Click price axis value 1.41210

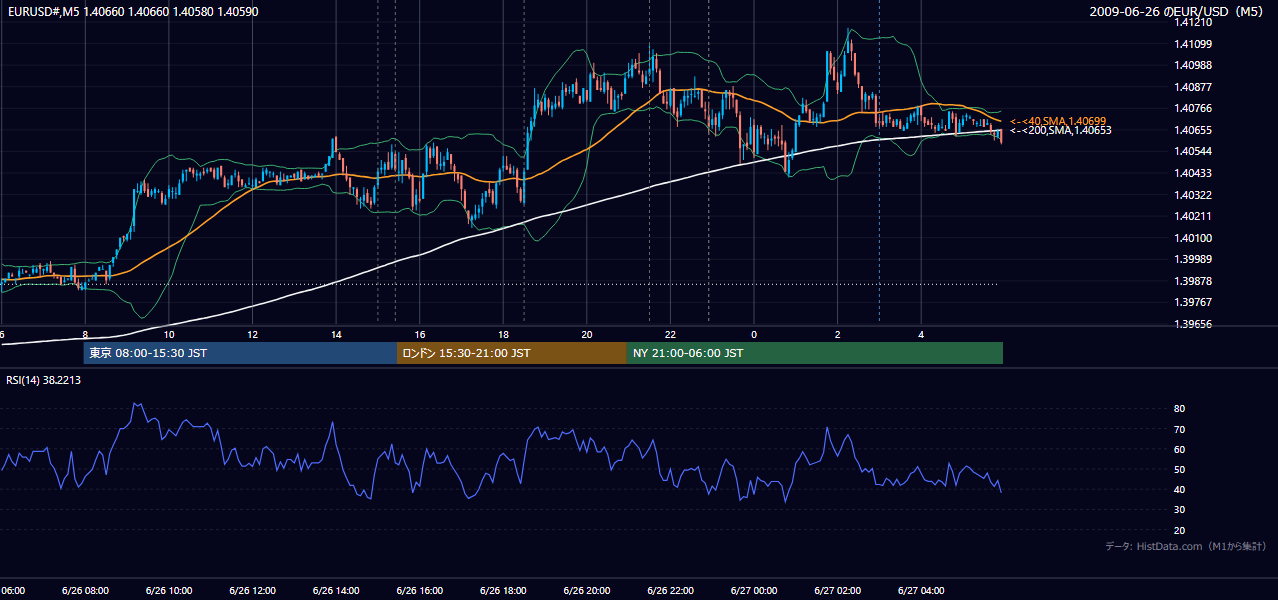point(1193,22)
